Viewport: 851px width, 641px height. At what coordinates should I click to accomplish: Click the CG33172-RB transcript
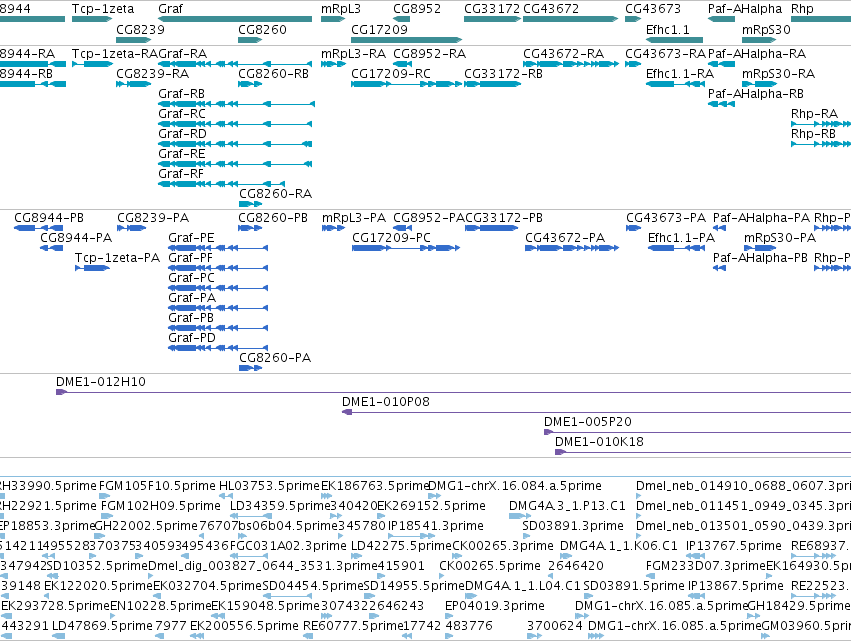tap(492, 84)
